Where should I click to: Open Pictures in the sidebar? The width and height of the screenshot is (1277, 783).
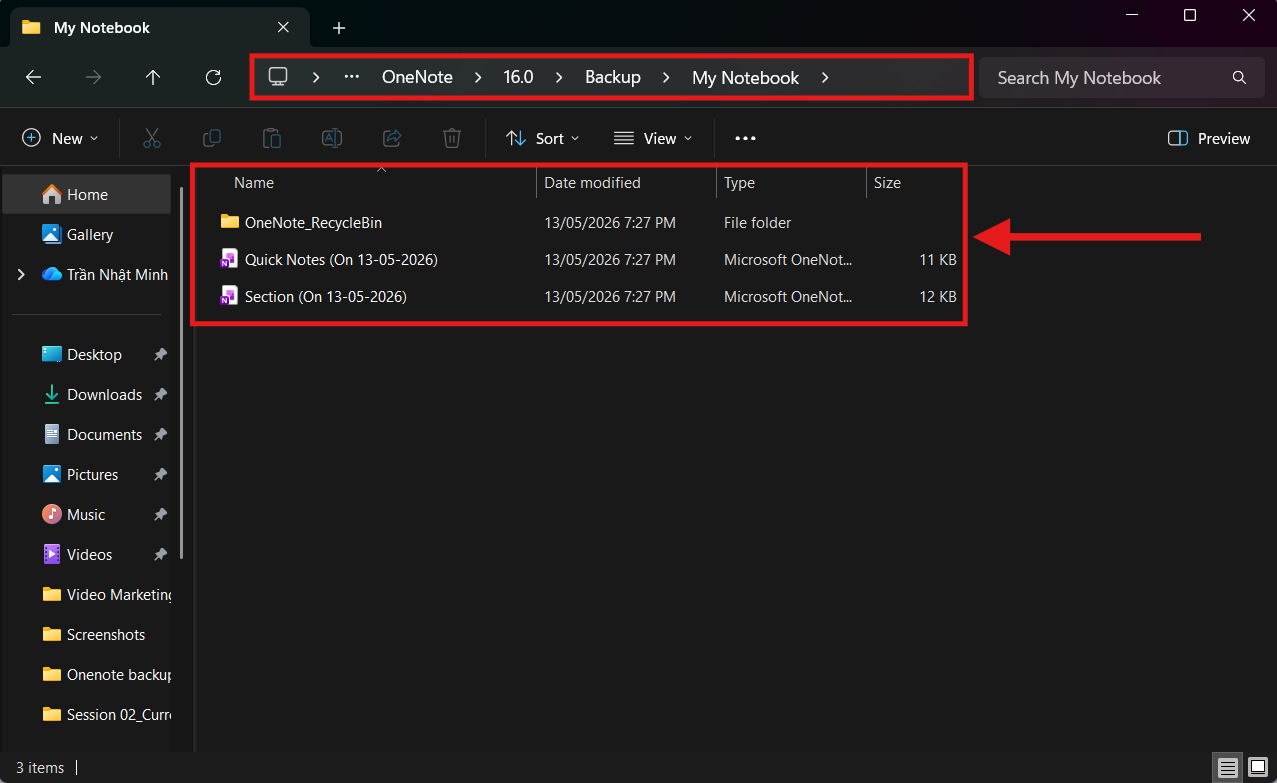pos(92,475)
